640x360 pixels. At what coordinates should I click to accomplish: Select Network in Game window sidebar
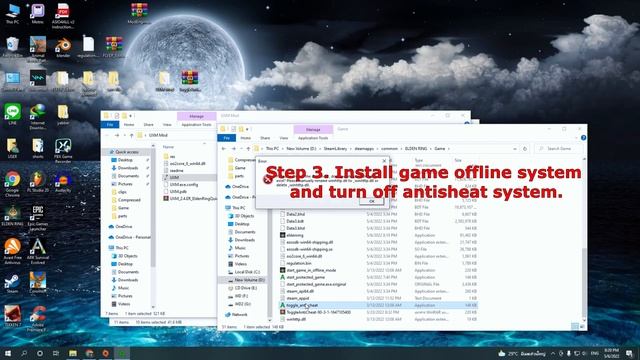[x=236, y=315]
